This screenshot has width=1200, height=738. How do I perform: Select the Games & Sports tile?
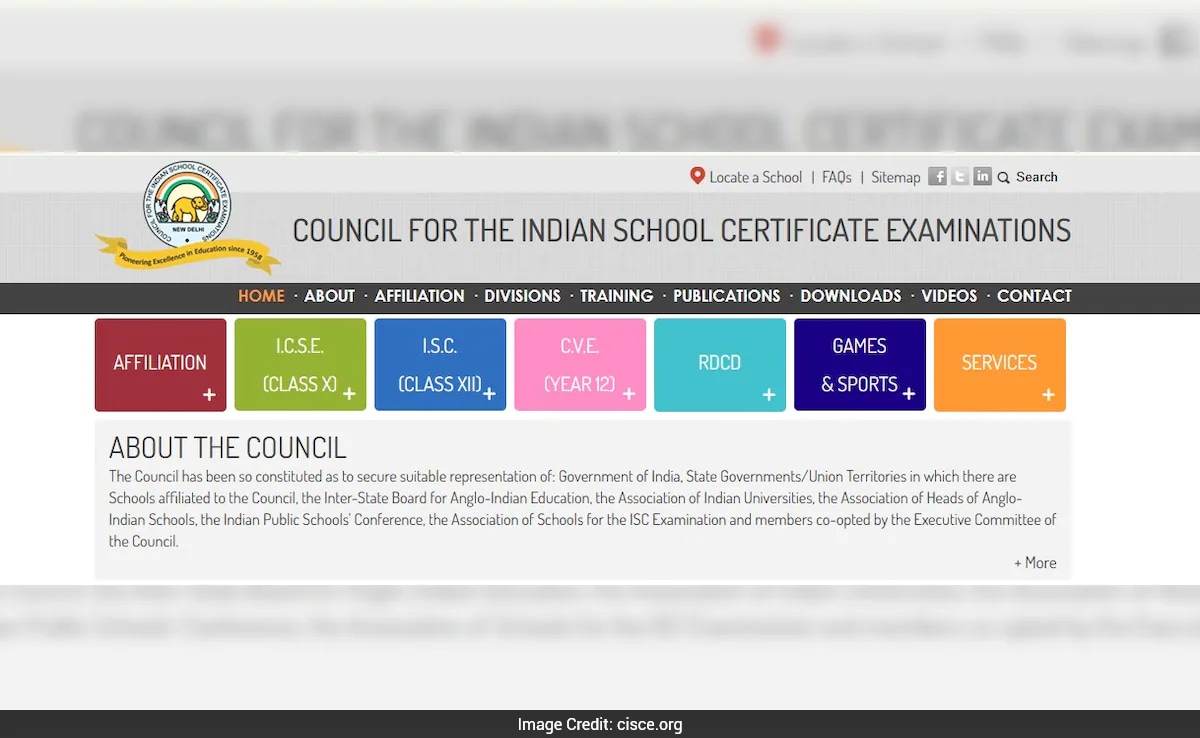tap(859, 364)
